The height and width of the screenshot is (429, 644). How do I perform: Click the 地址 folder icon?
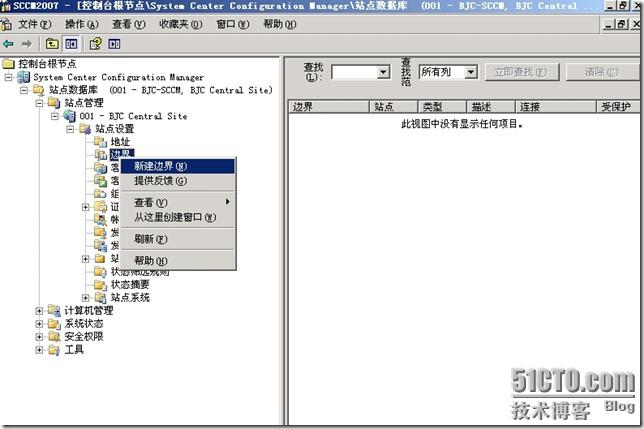(100, 142)
